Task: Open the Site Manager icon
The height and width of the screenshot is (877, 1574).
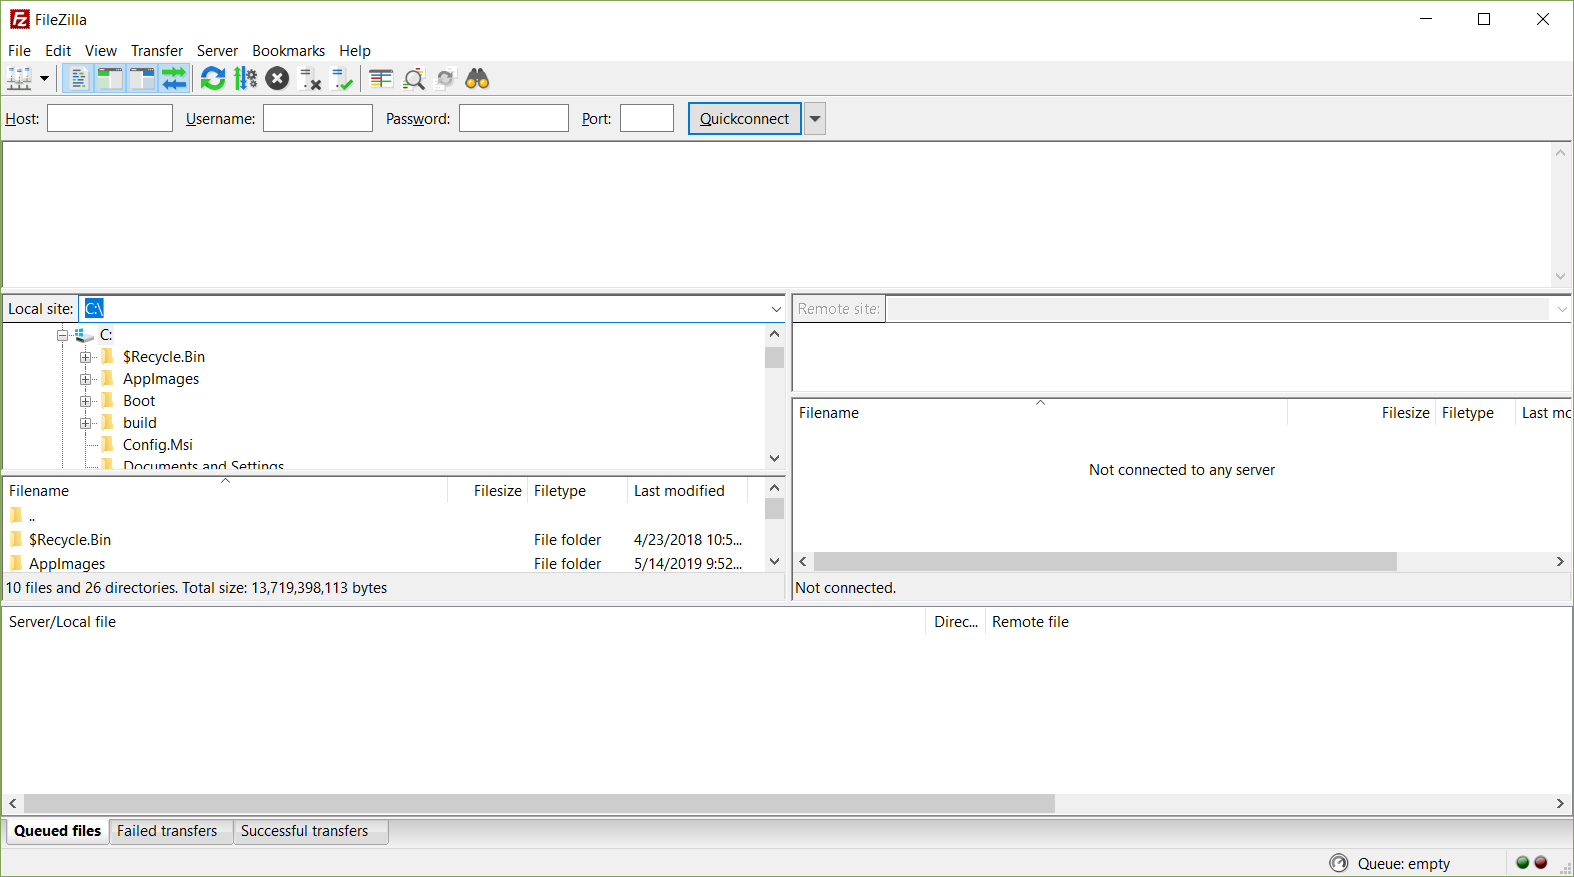Action: tap(19, 79)
